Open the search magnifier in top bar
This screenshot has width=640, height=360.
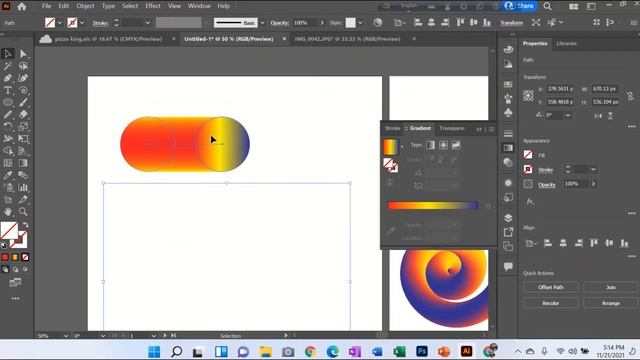(x=547, y=6)
